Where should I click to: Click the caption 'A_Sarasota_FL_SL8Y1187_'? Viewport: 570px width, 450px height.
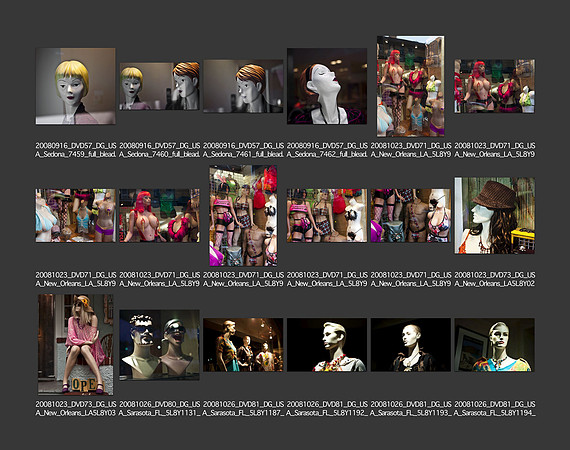tap(243, 413)
